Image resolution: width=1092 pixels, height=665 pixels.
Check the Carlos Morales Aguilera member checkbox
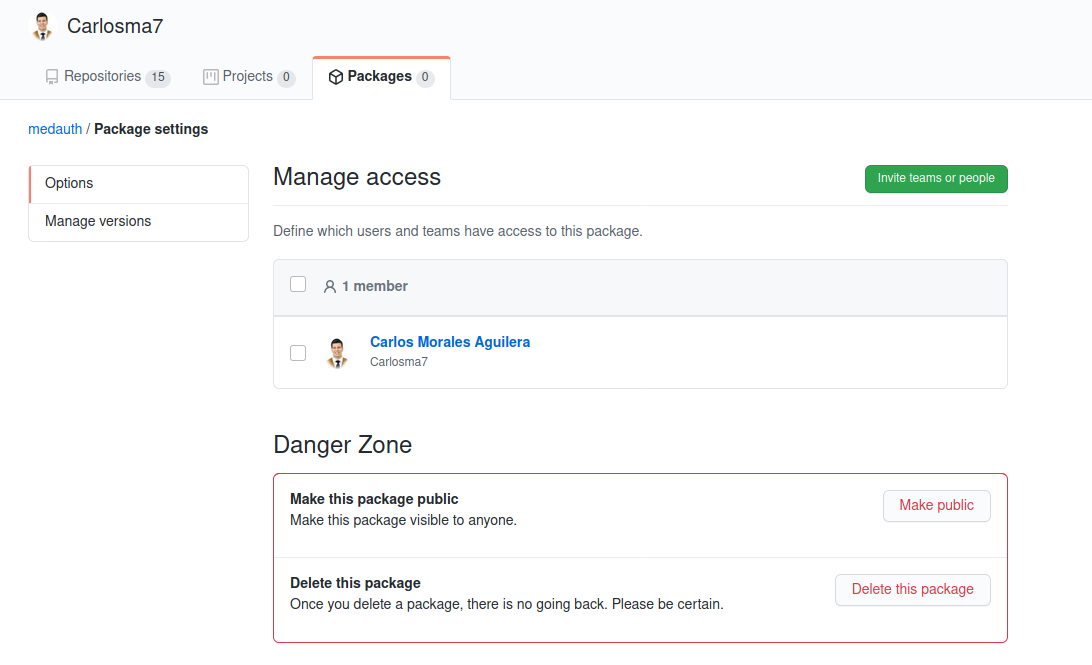(298, 353)
